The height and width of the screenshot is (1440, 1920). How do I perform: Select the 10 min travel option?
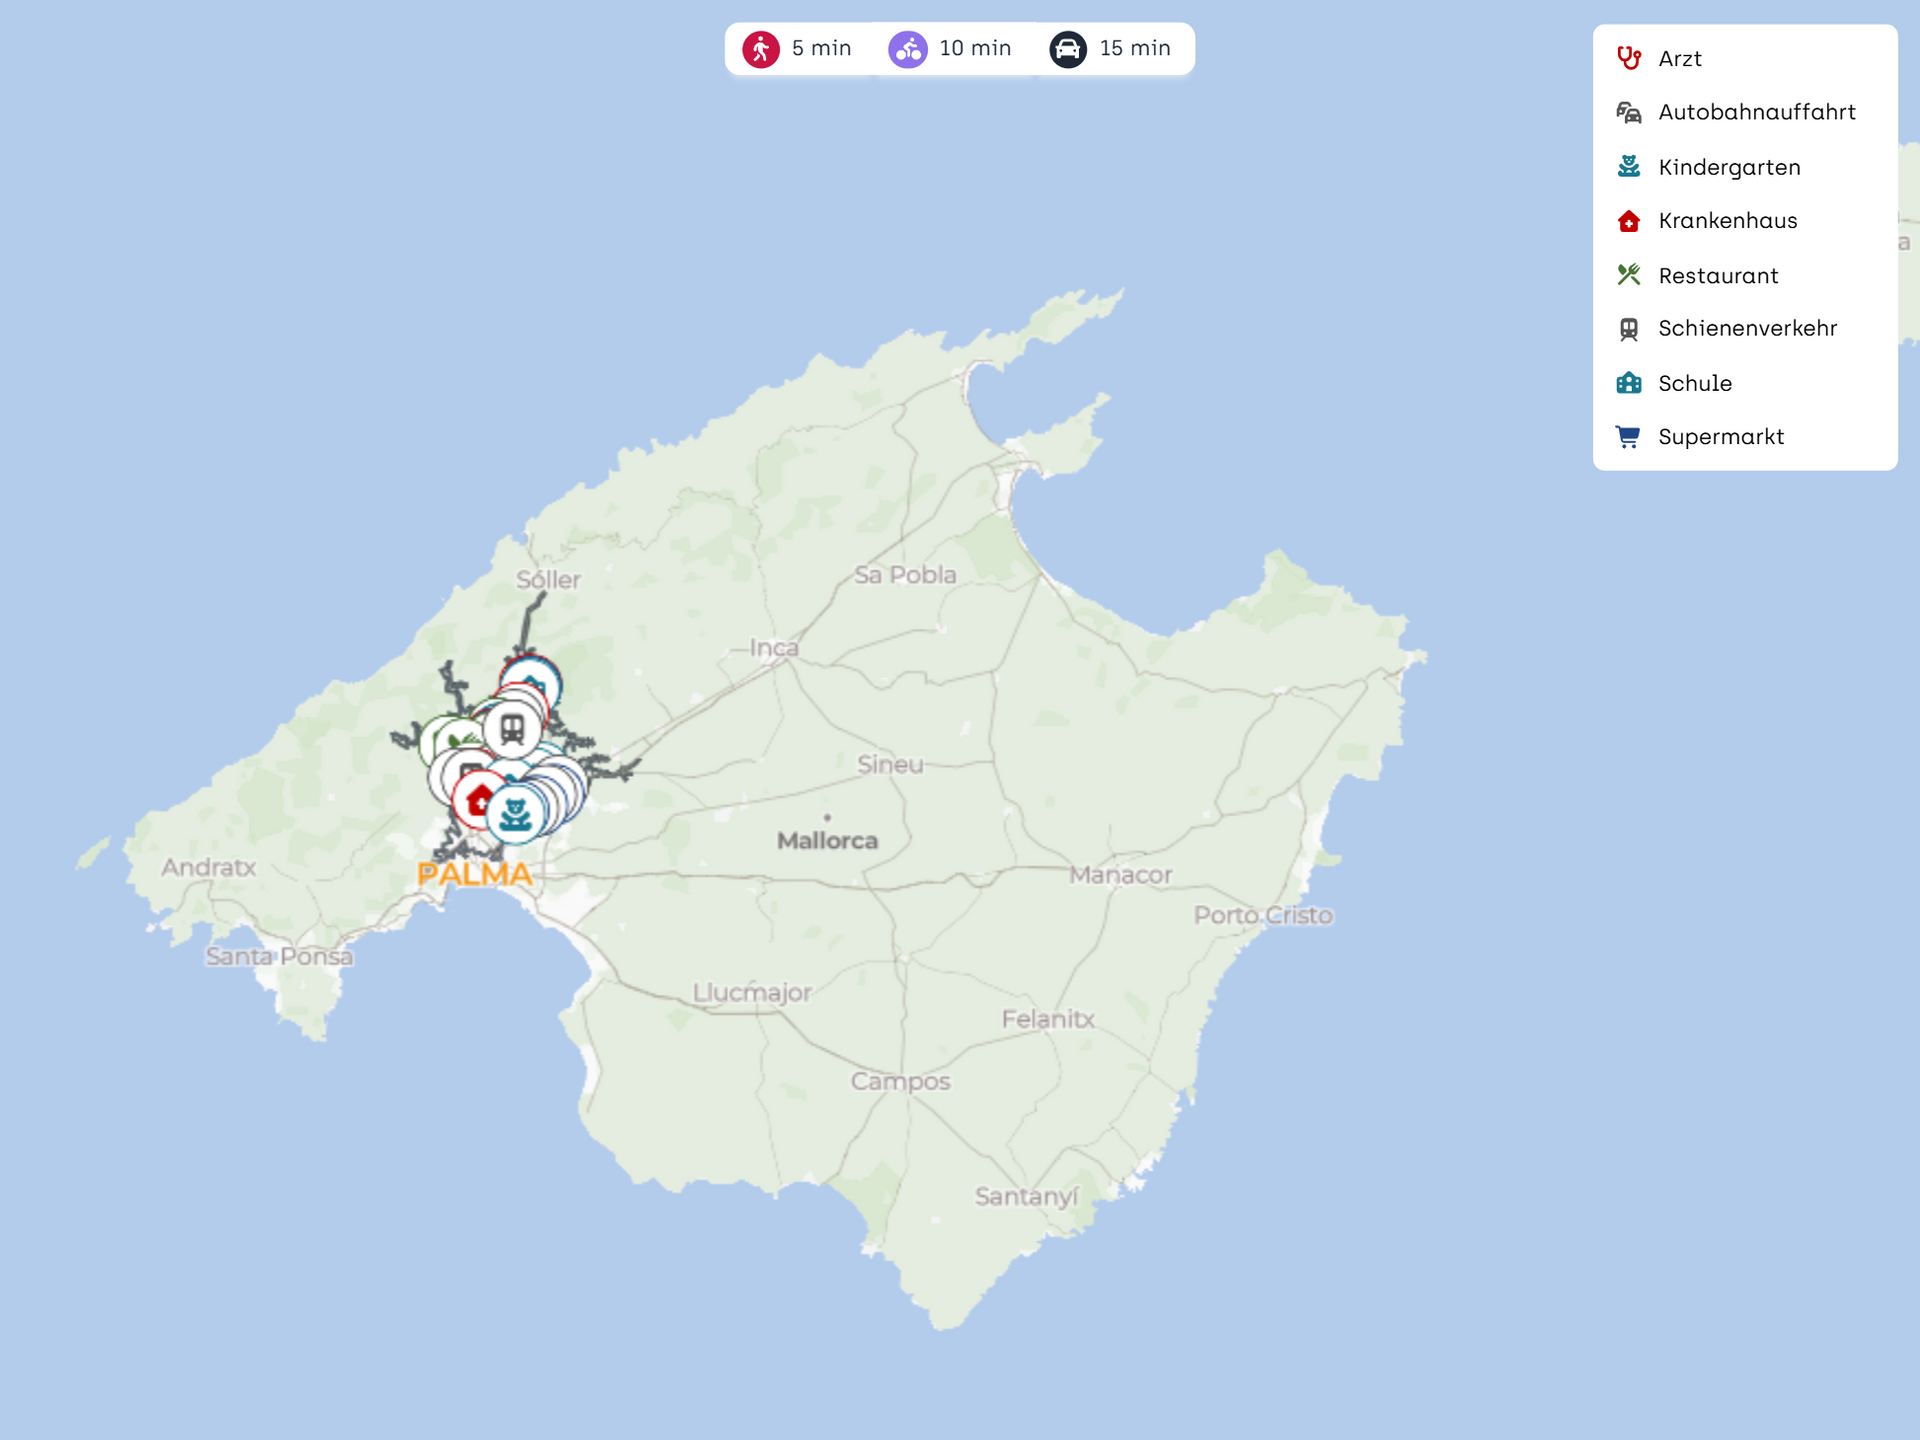click(x=974, y=49)
